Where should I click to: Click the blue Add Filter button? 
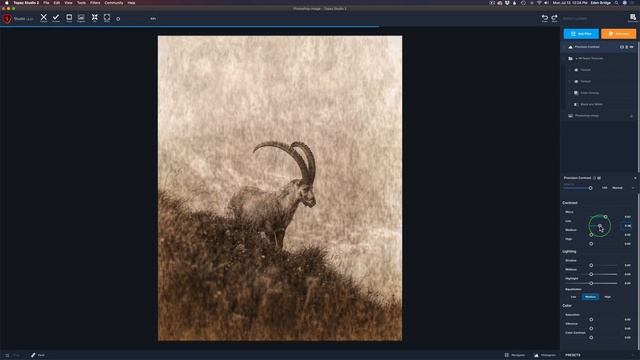581,33
